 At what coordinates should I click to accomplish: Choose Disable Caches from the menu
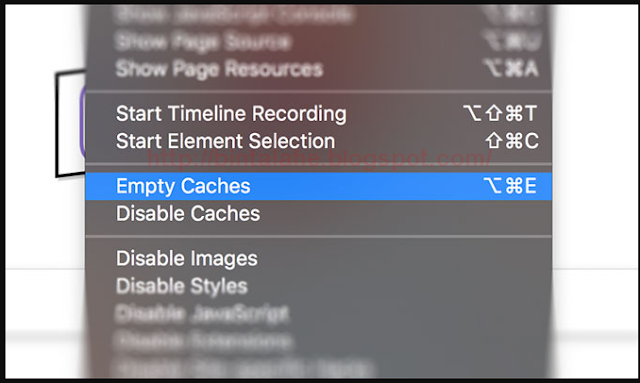tap(318, 214)
